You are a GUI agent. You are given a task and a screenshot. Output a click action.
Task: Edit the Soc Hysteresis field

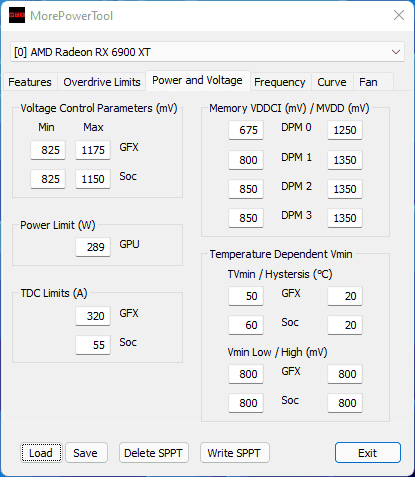[x=345, y=325]
